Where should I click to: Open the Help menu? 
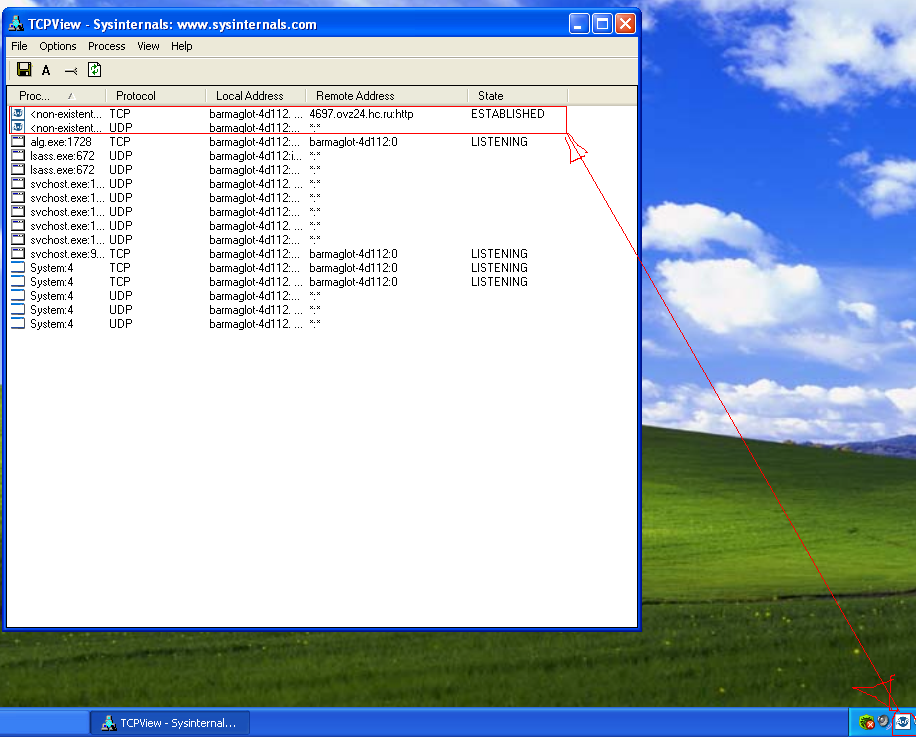coord(182,46)
